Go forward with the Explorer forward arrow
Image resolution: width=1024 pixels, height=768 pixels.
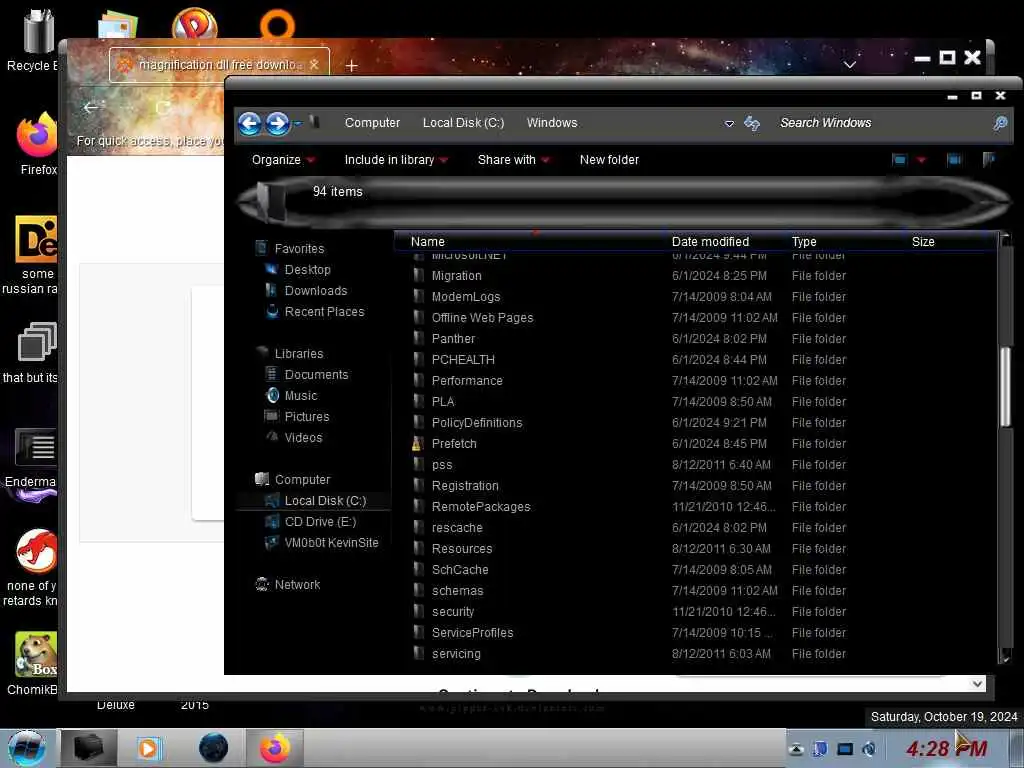(278, 123)
